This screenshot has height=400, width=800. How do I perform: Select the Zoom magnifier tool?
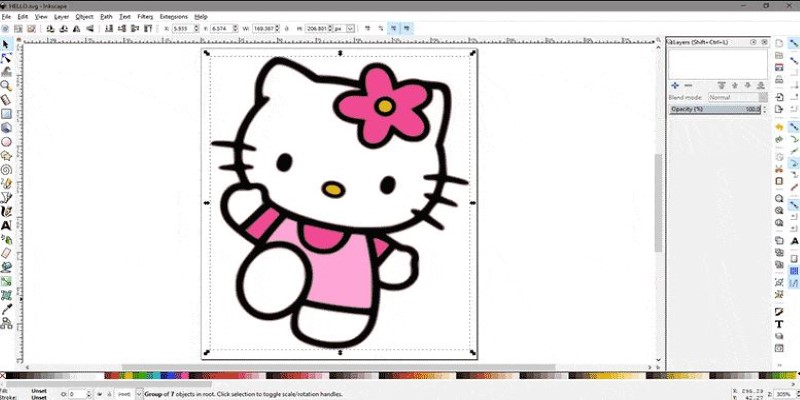coord(6,86)
